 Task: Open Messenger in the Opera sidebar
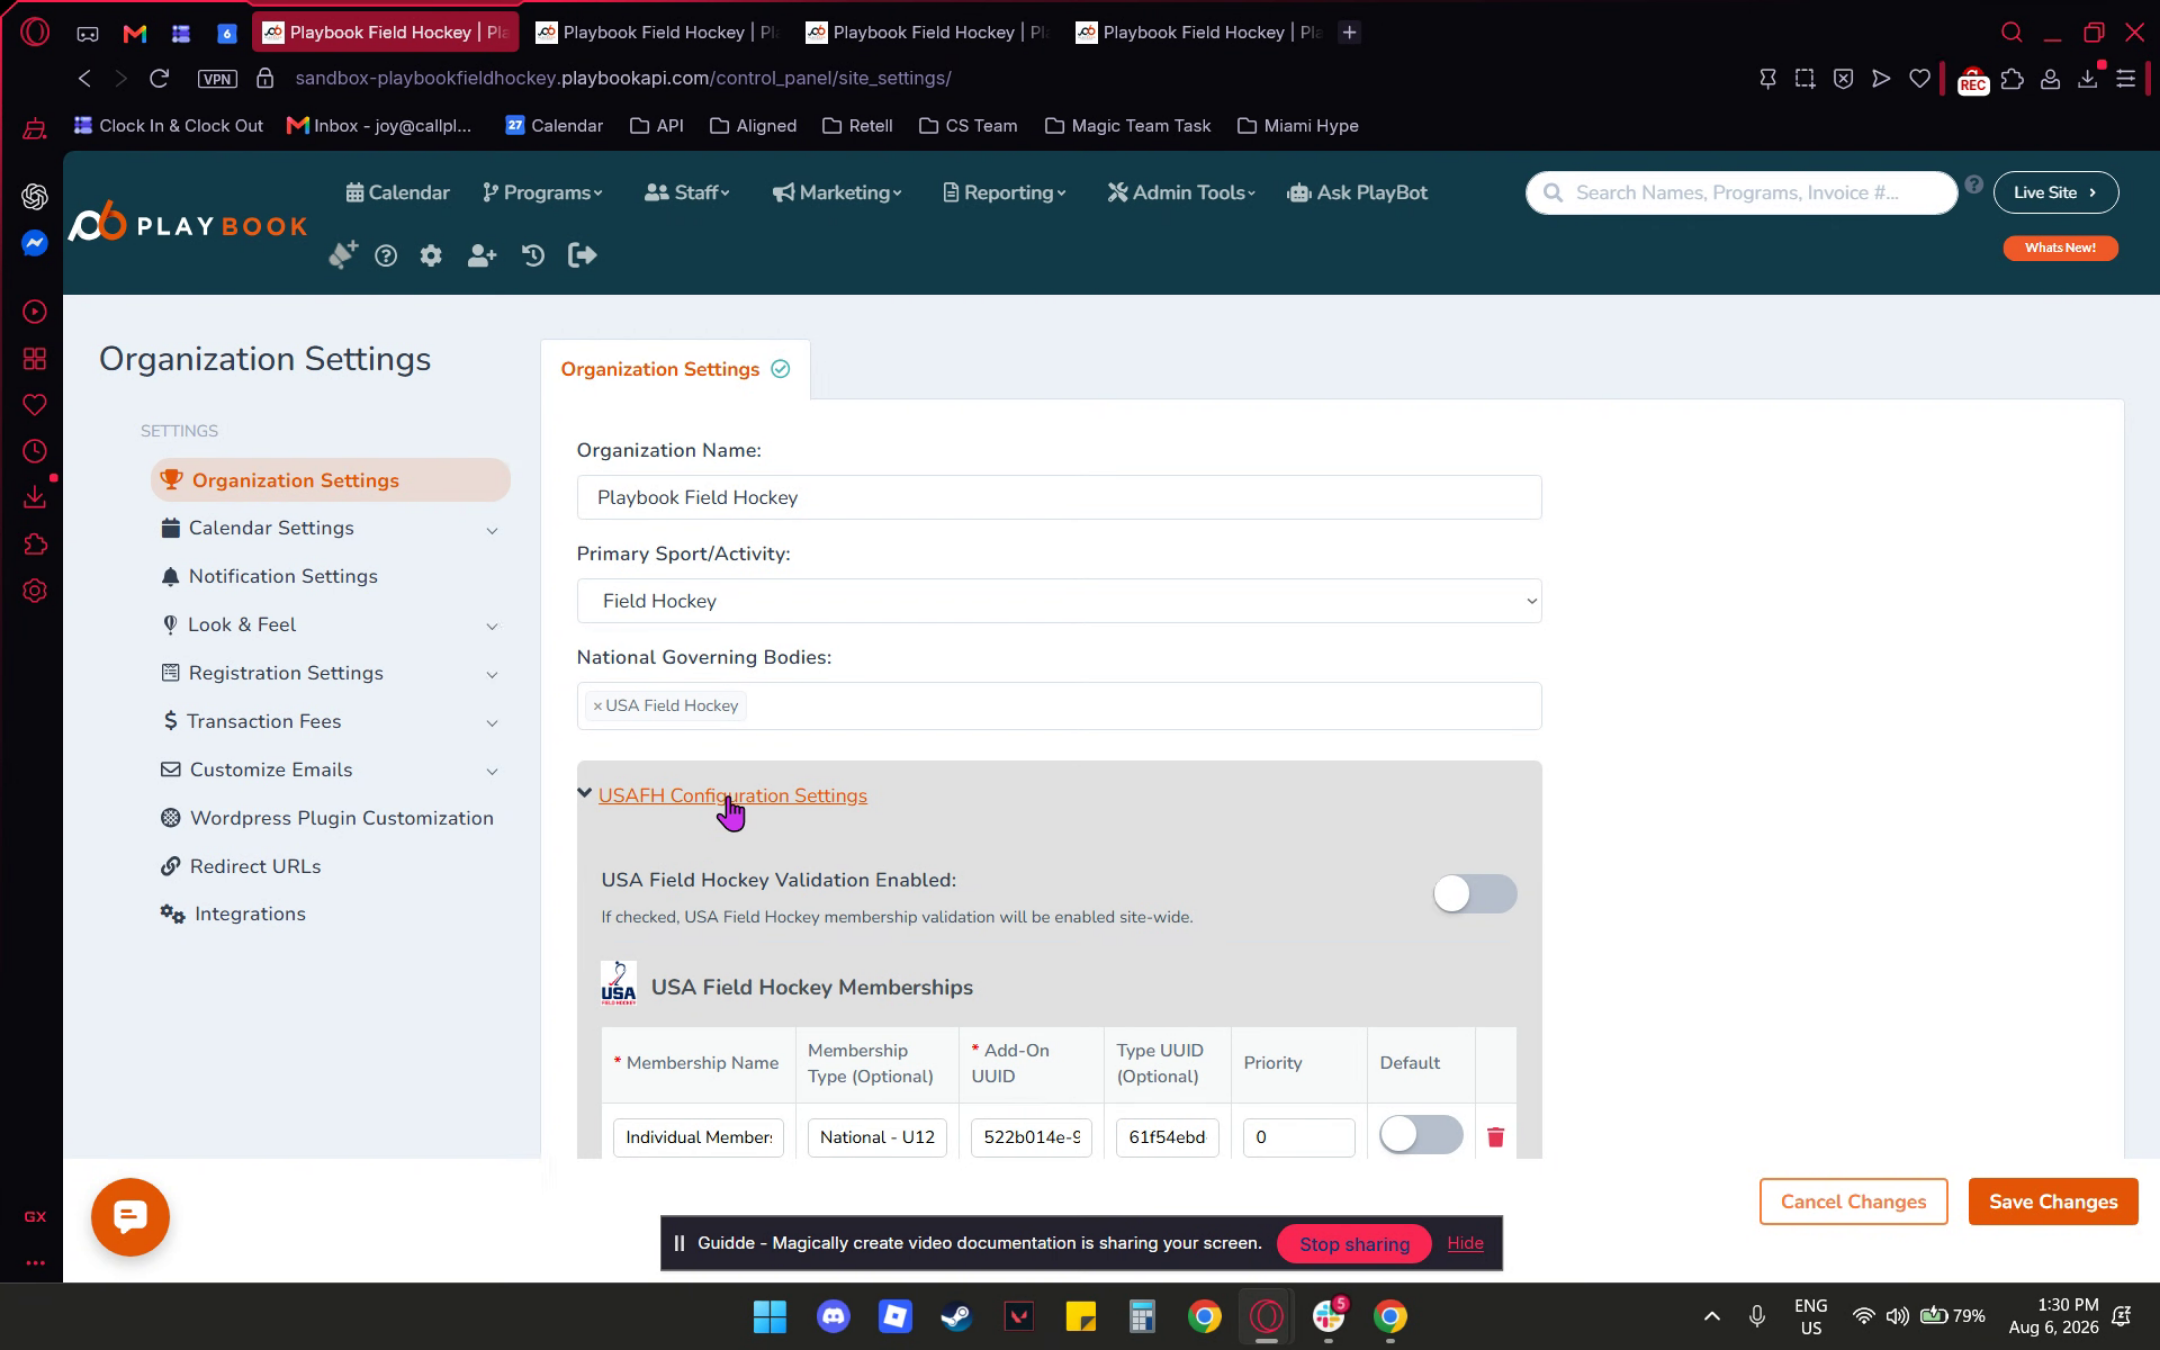click(35, 243)
